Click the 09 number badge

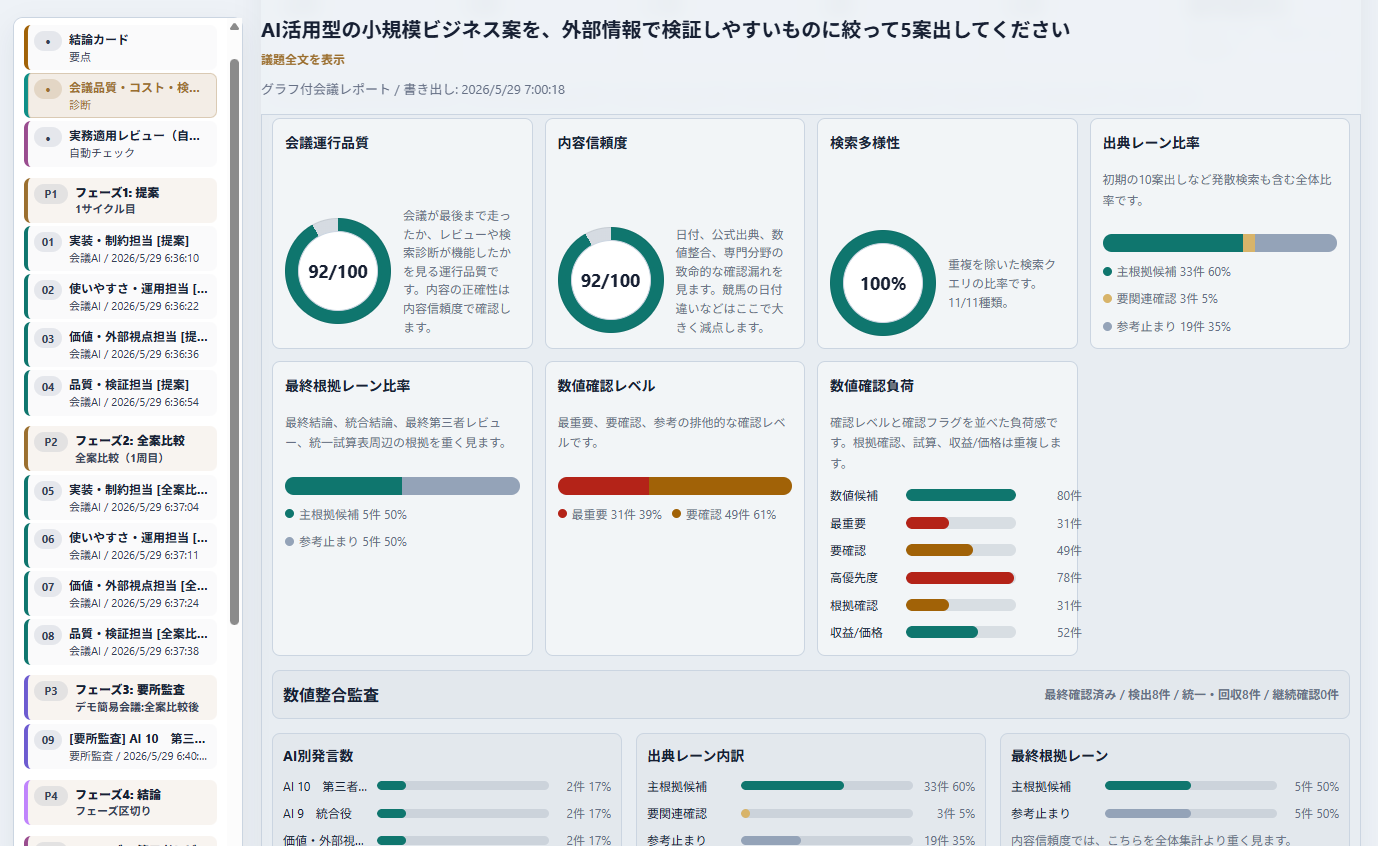click(x=48, y=740)
